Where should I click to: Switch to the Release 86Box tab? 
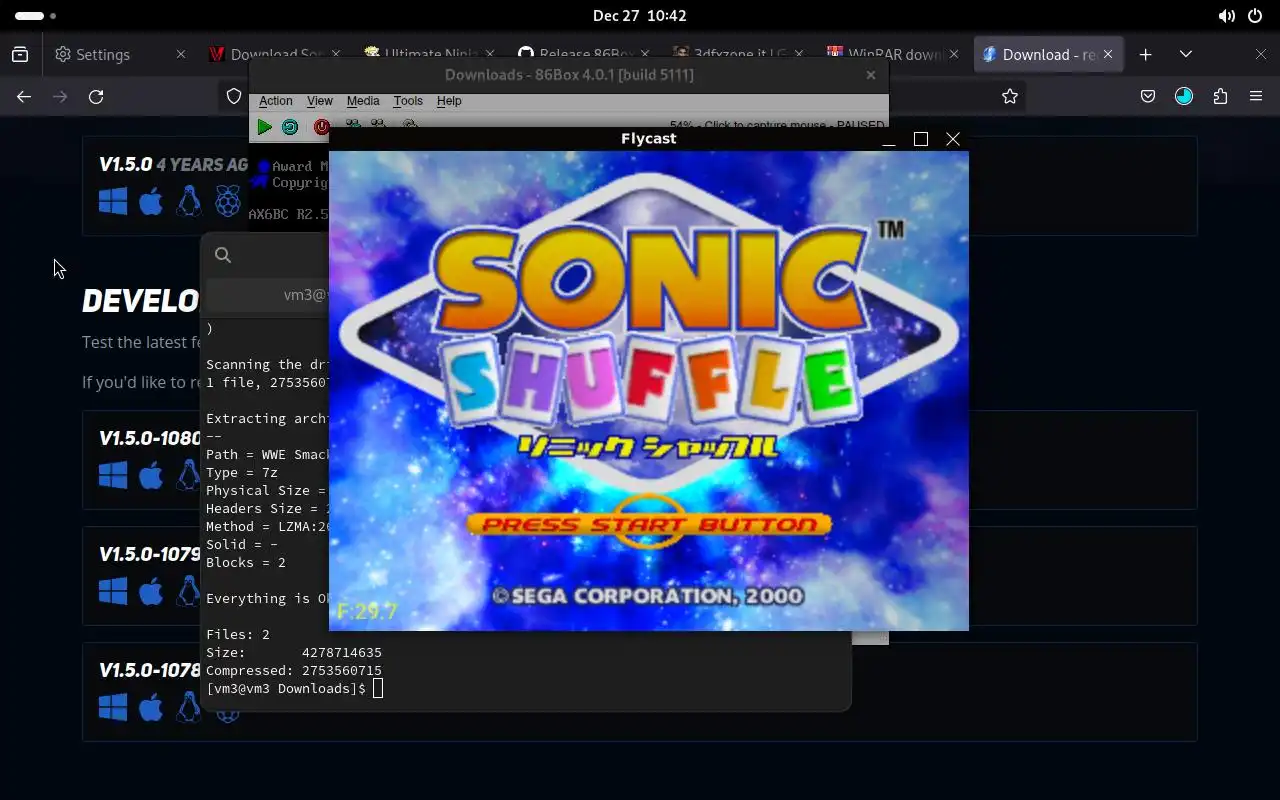point(583,54)
